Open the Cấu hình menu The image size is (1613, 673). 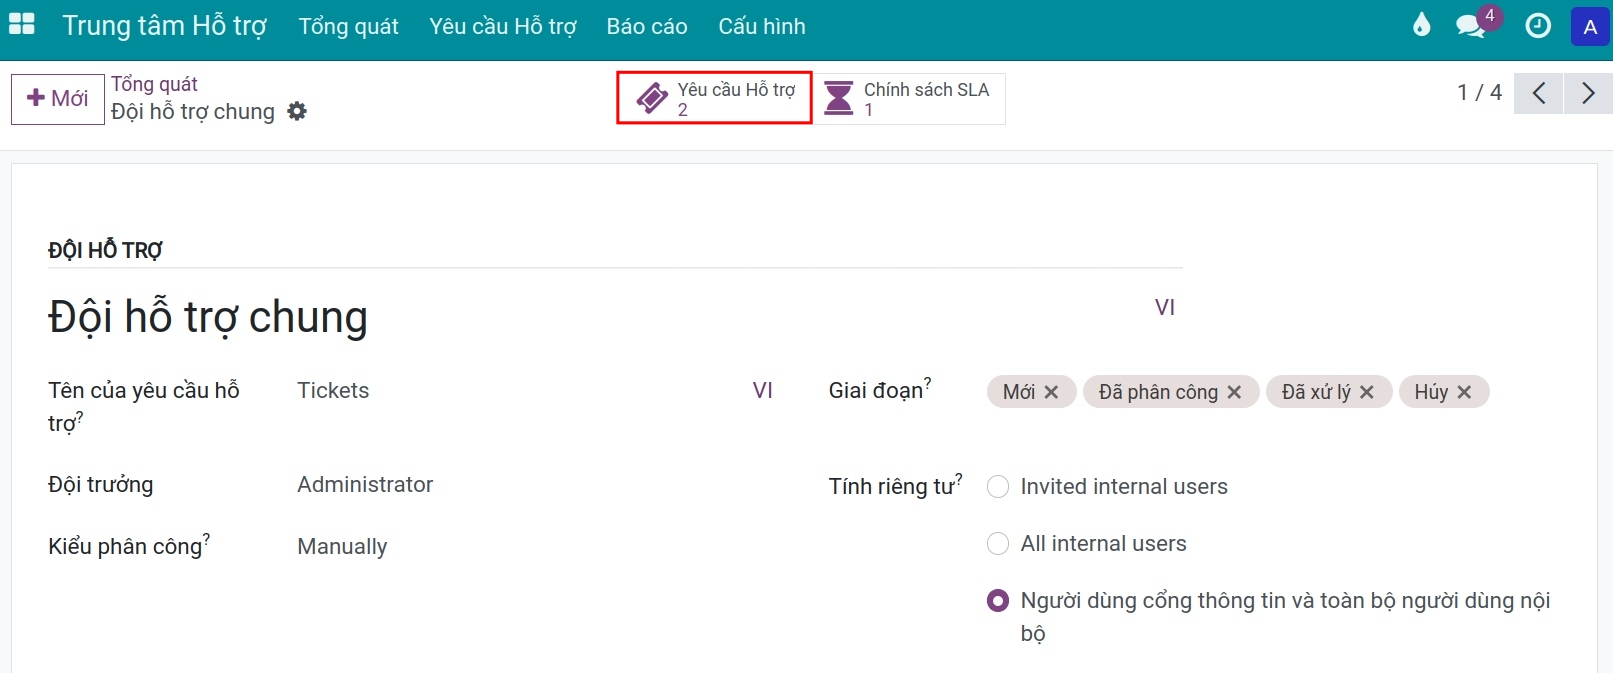coord(762,27)
